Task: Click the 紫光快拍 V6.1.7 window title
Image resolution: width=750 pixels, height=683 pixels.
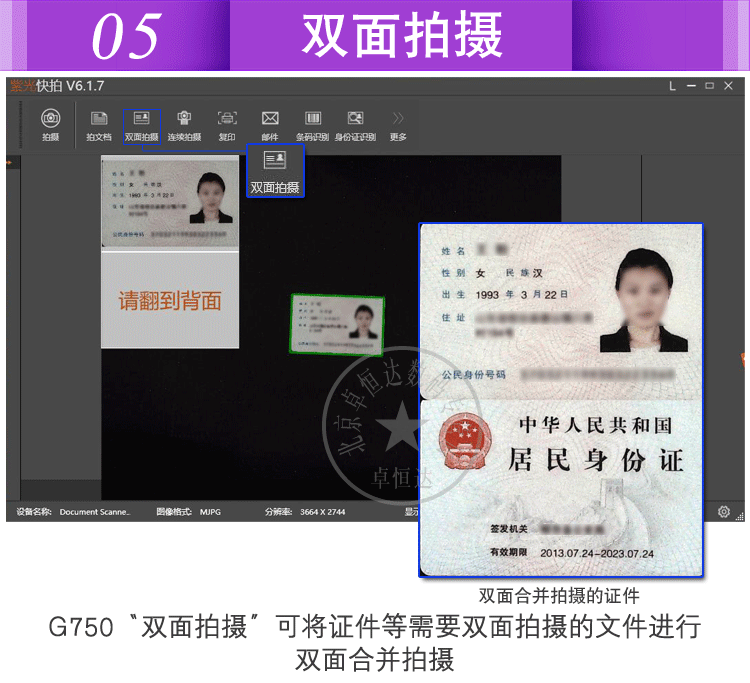Action: 57,86
